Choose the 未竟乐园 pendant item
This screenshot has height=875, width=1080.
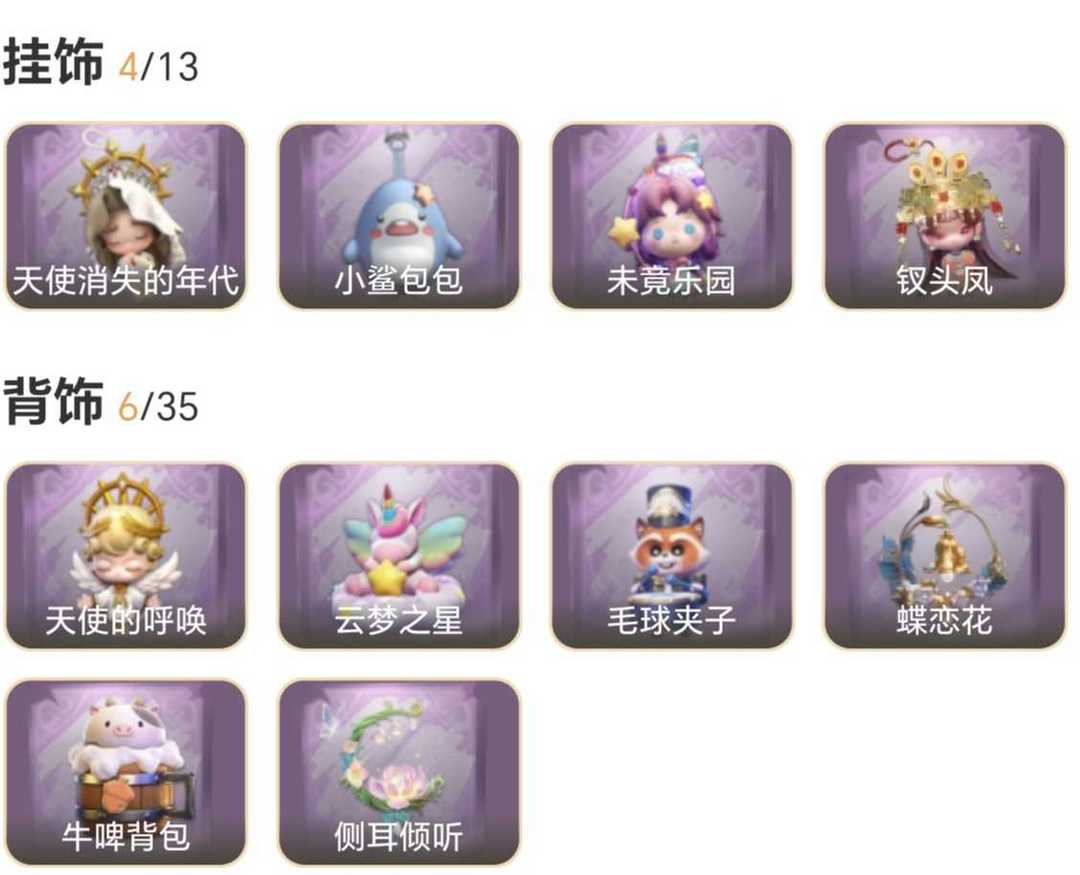point(672,216)
